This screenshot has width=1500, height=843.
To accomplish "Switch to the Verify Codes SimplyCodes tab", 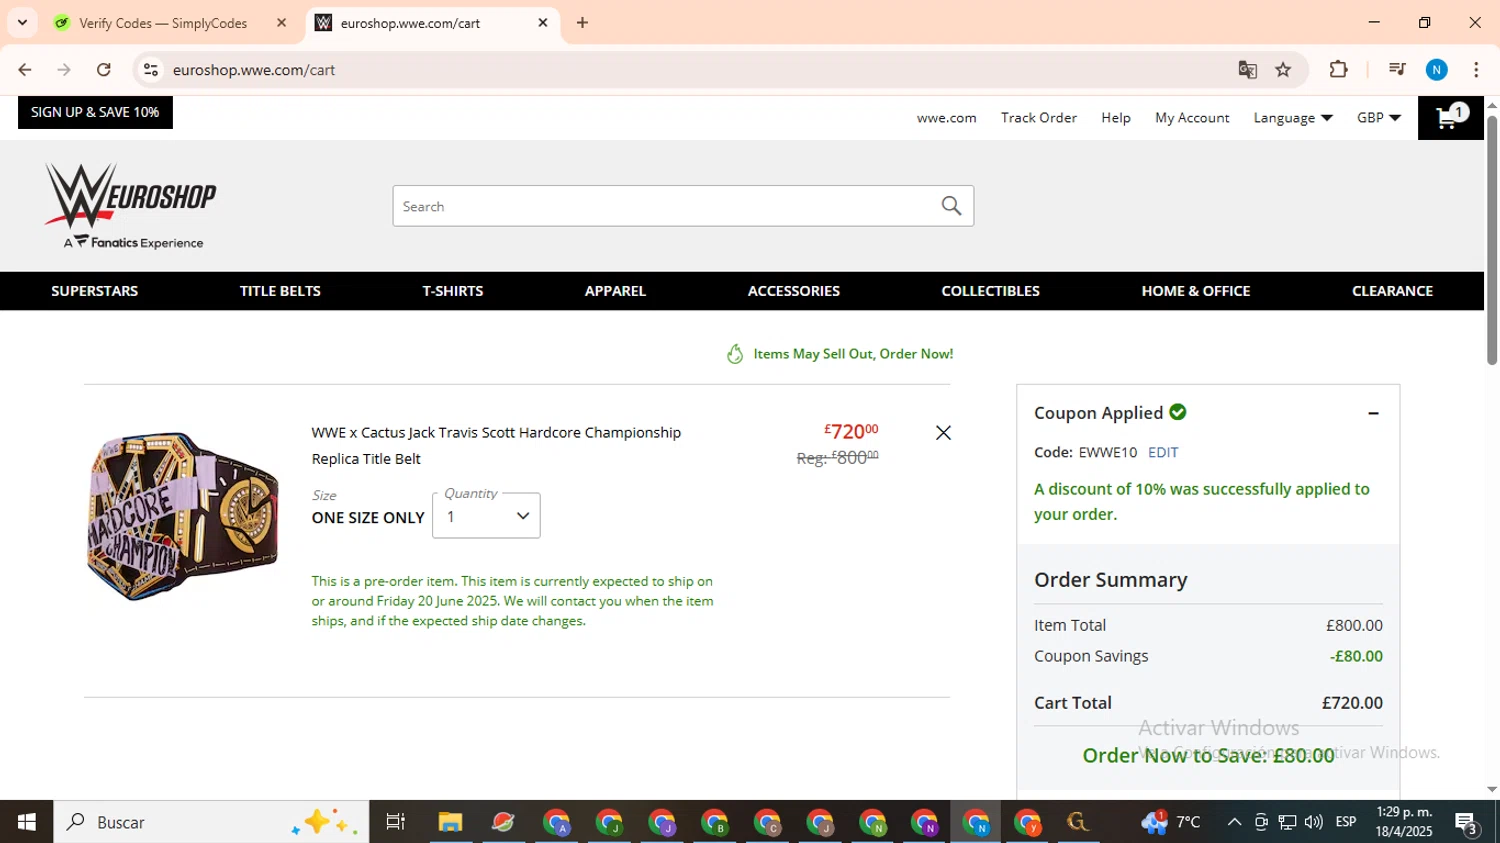I will (x=163, y=23).
